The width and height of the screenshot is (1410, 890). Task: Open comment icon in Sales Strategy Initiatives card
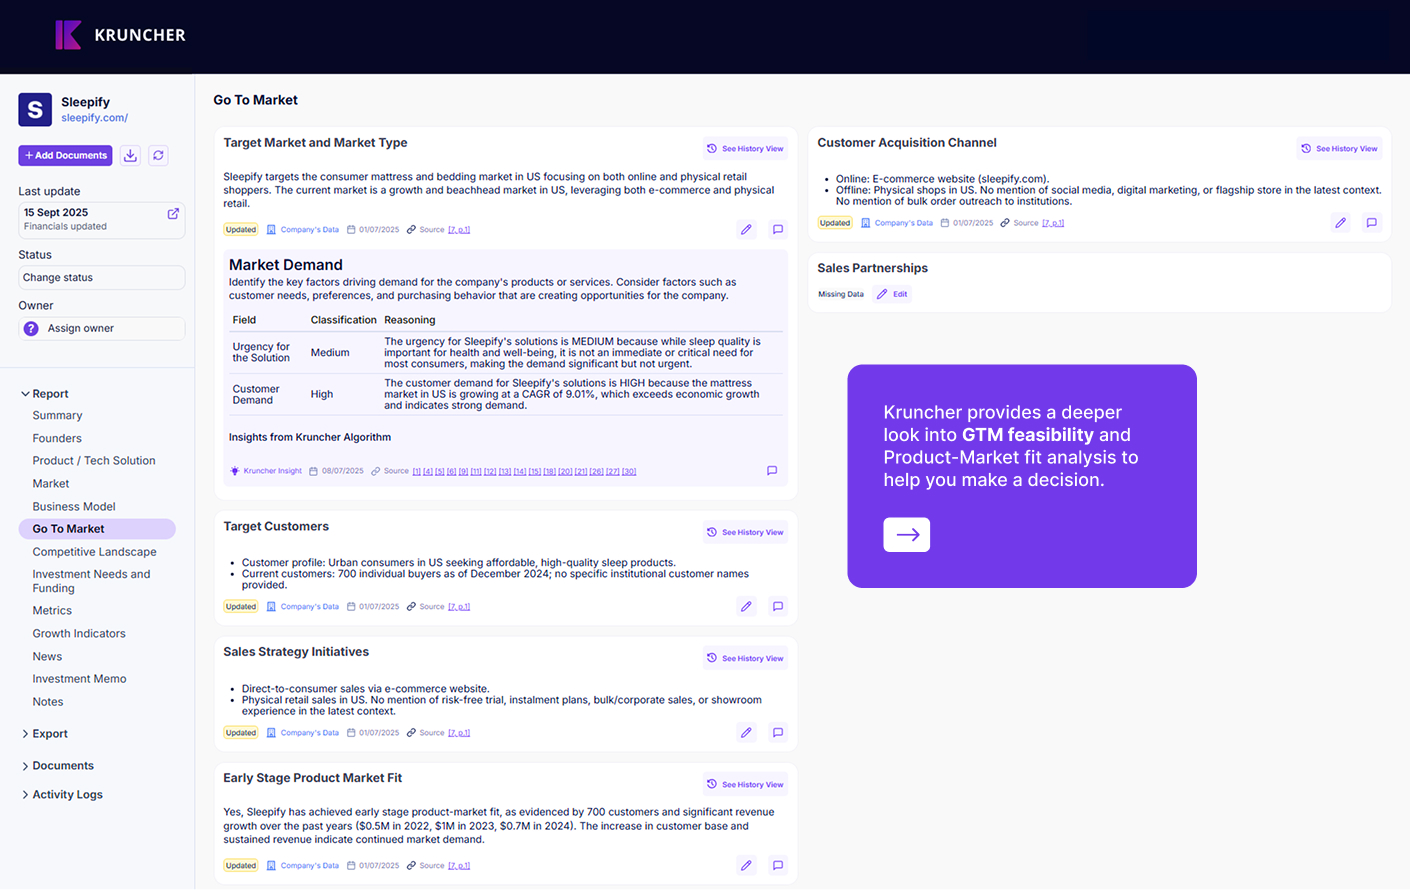[777, 733]
